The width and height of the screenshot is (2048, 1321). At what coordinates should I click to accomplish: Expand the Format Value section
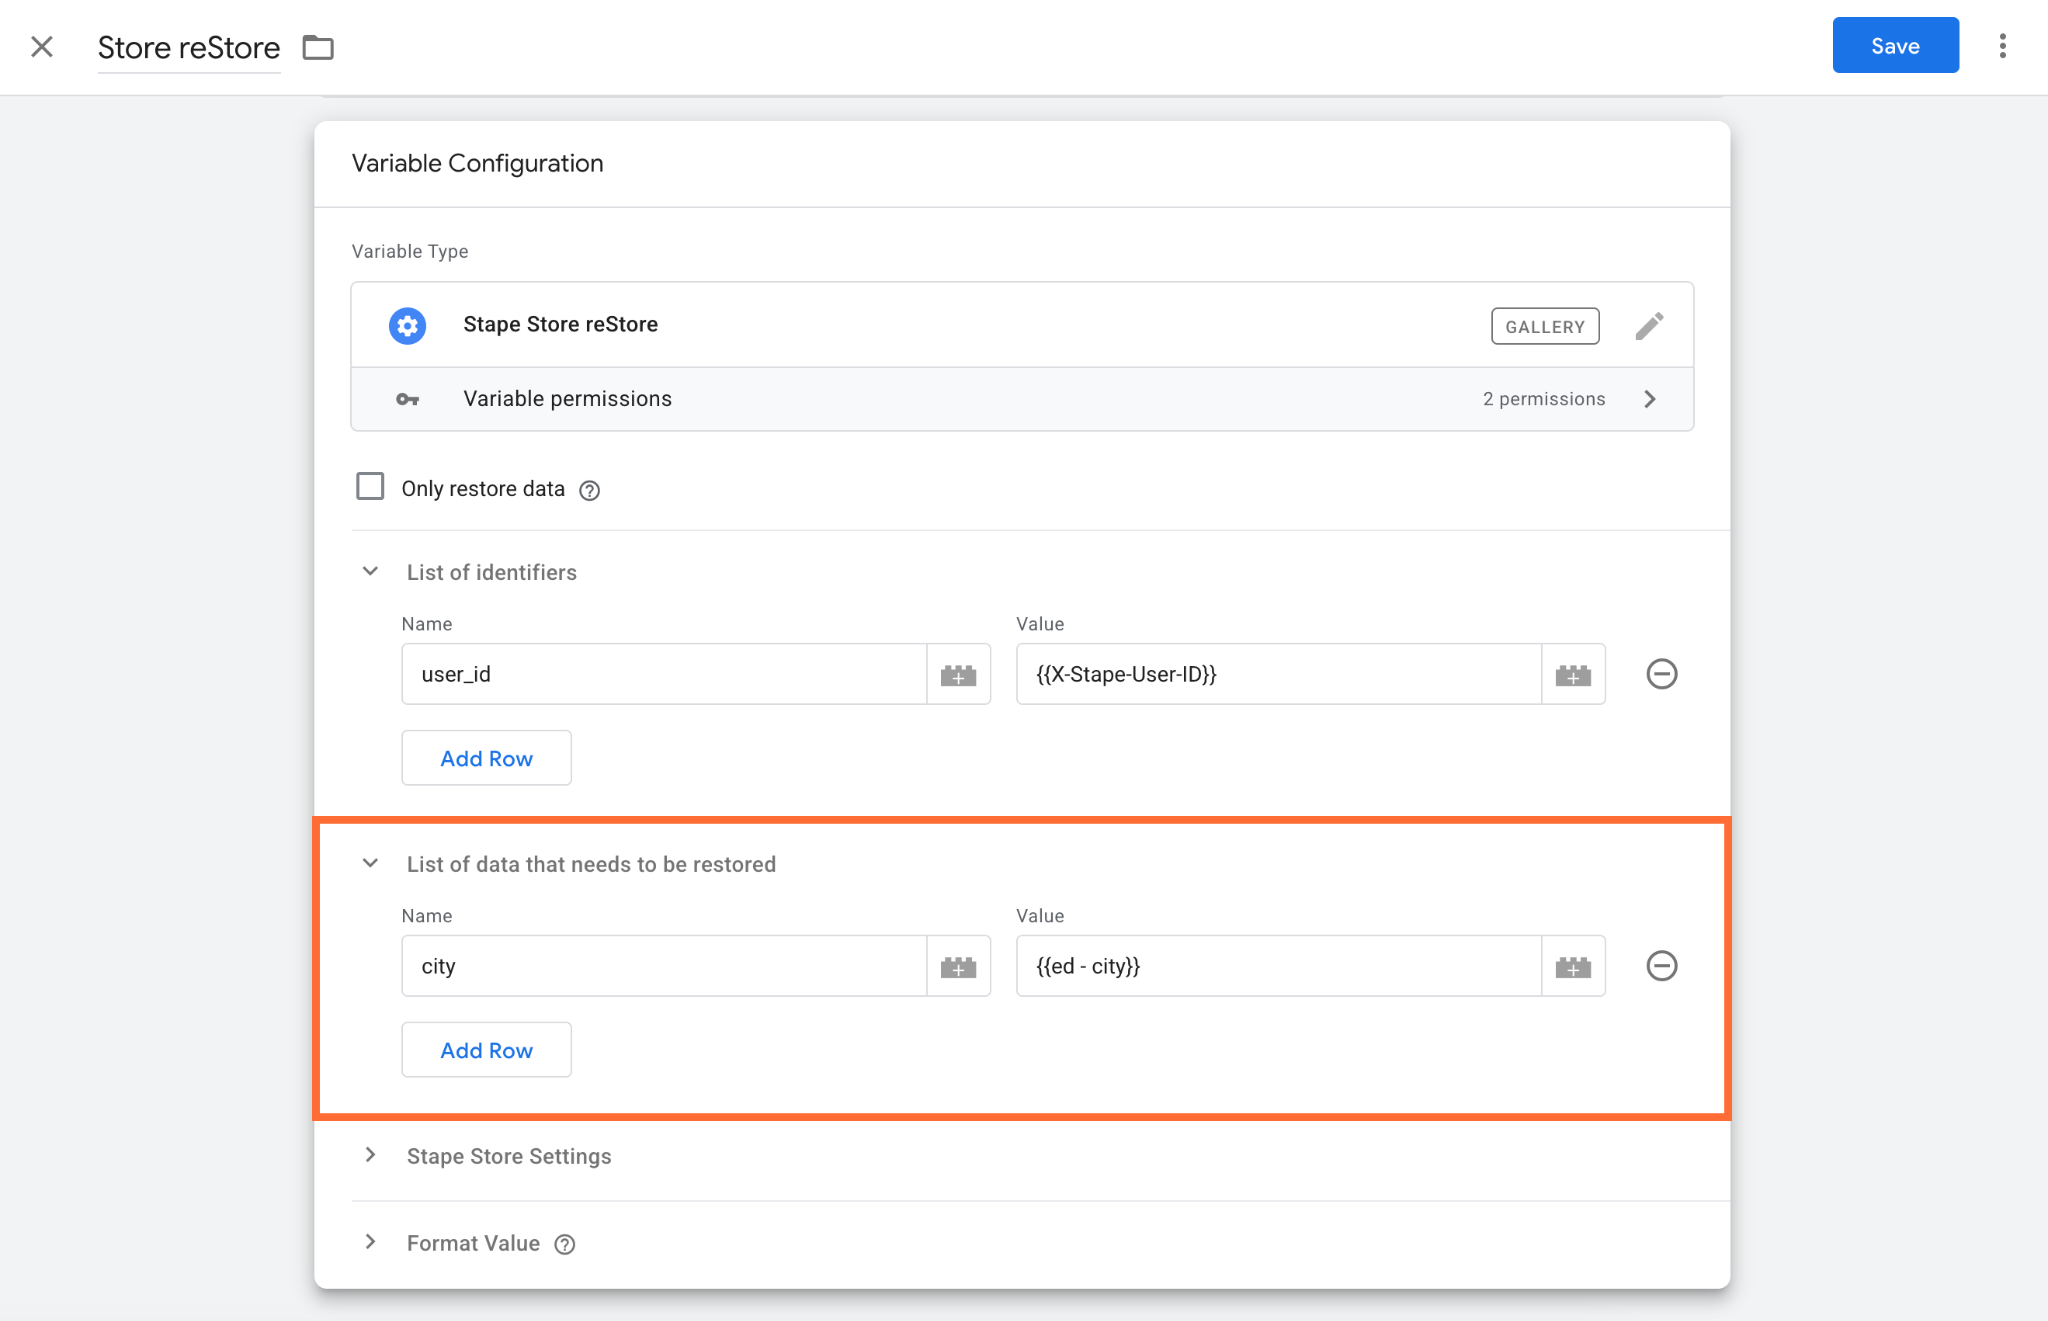[370, 1242]
